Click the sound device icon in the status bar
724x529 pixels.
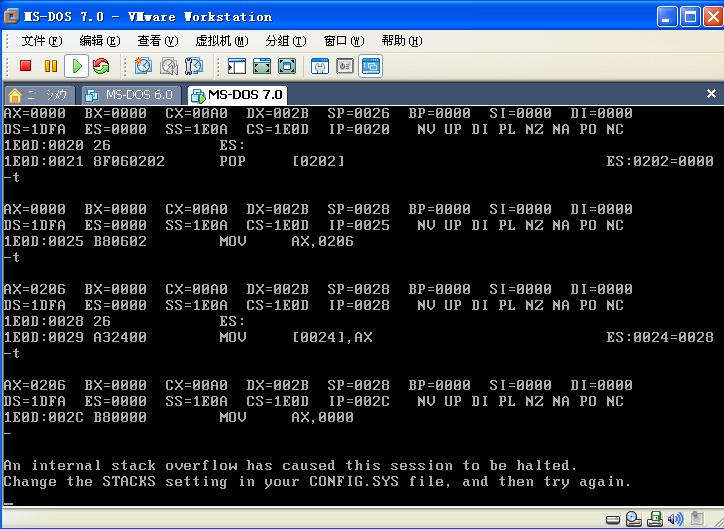[676, 519]
